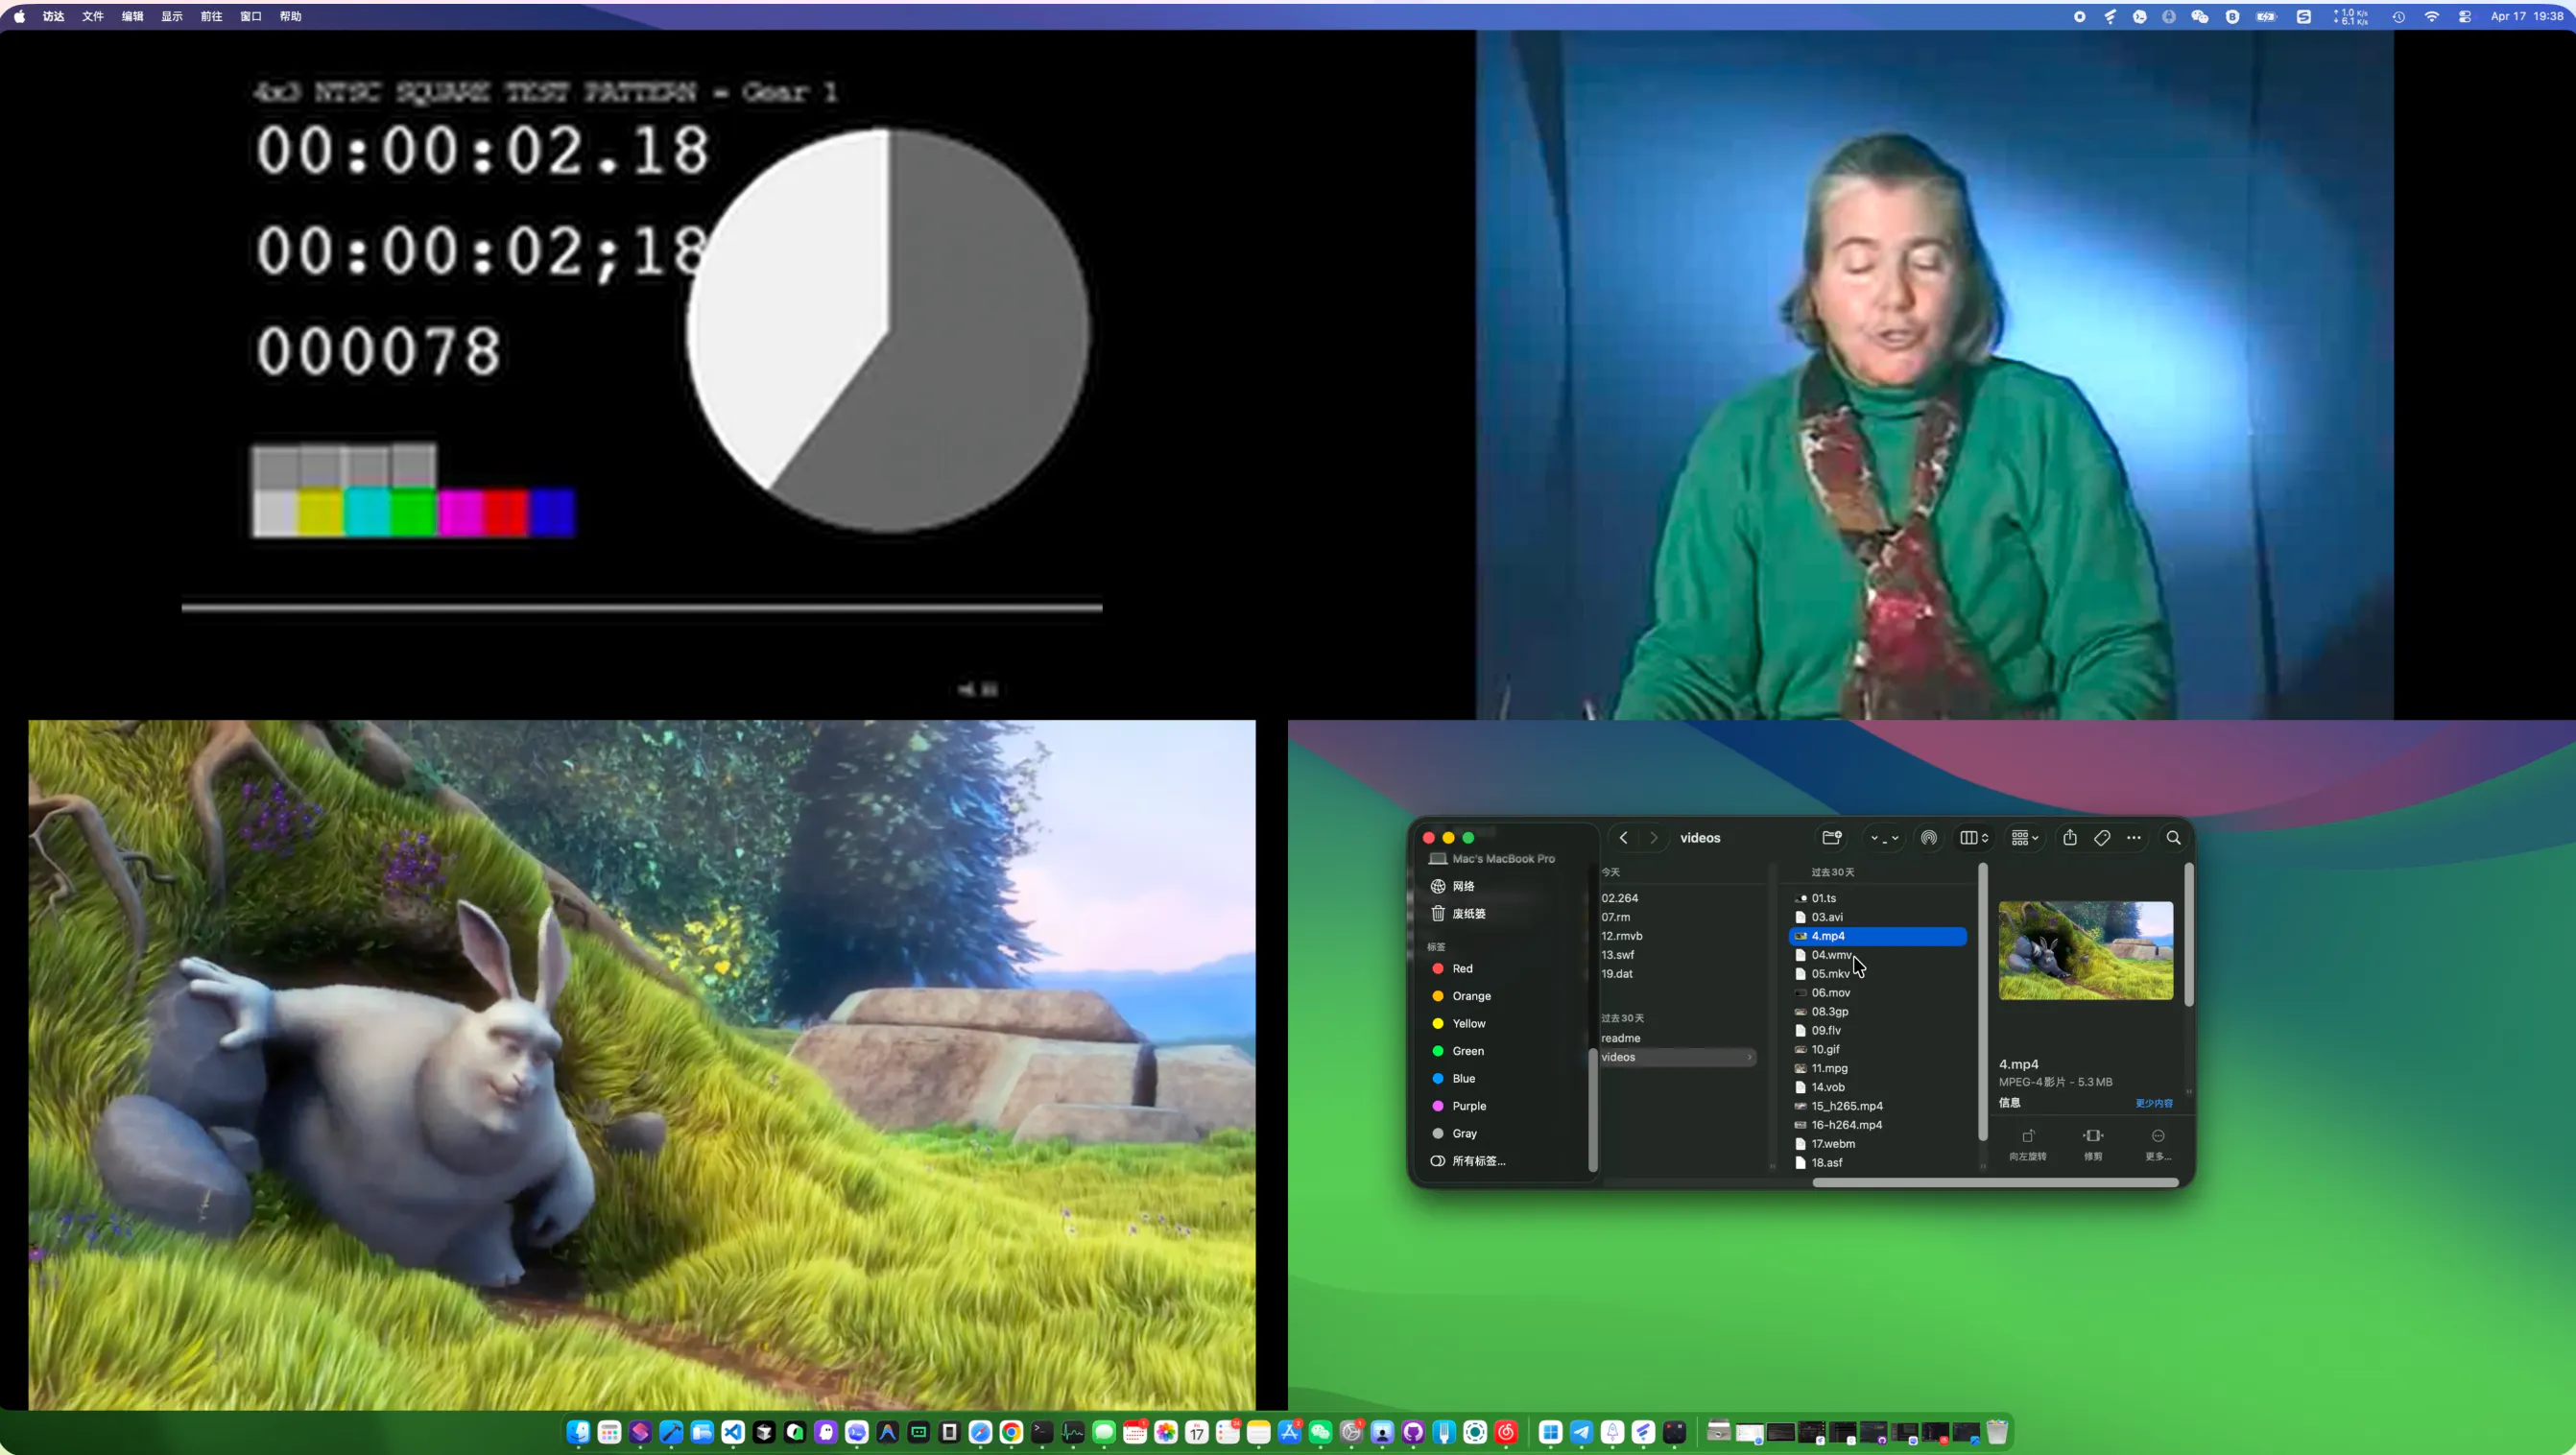Change Finder view mode via column view switcher
2576x1455 pixels.
(1974, 838)
